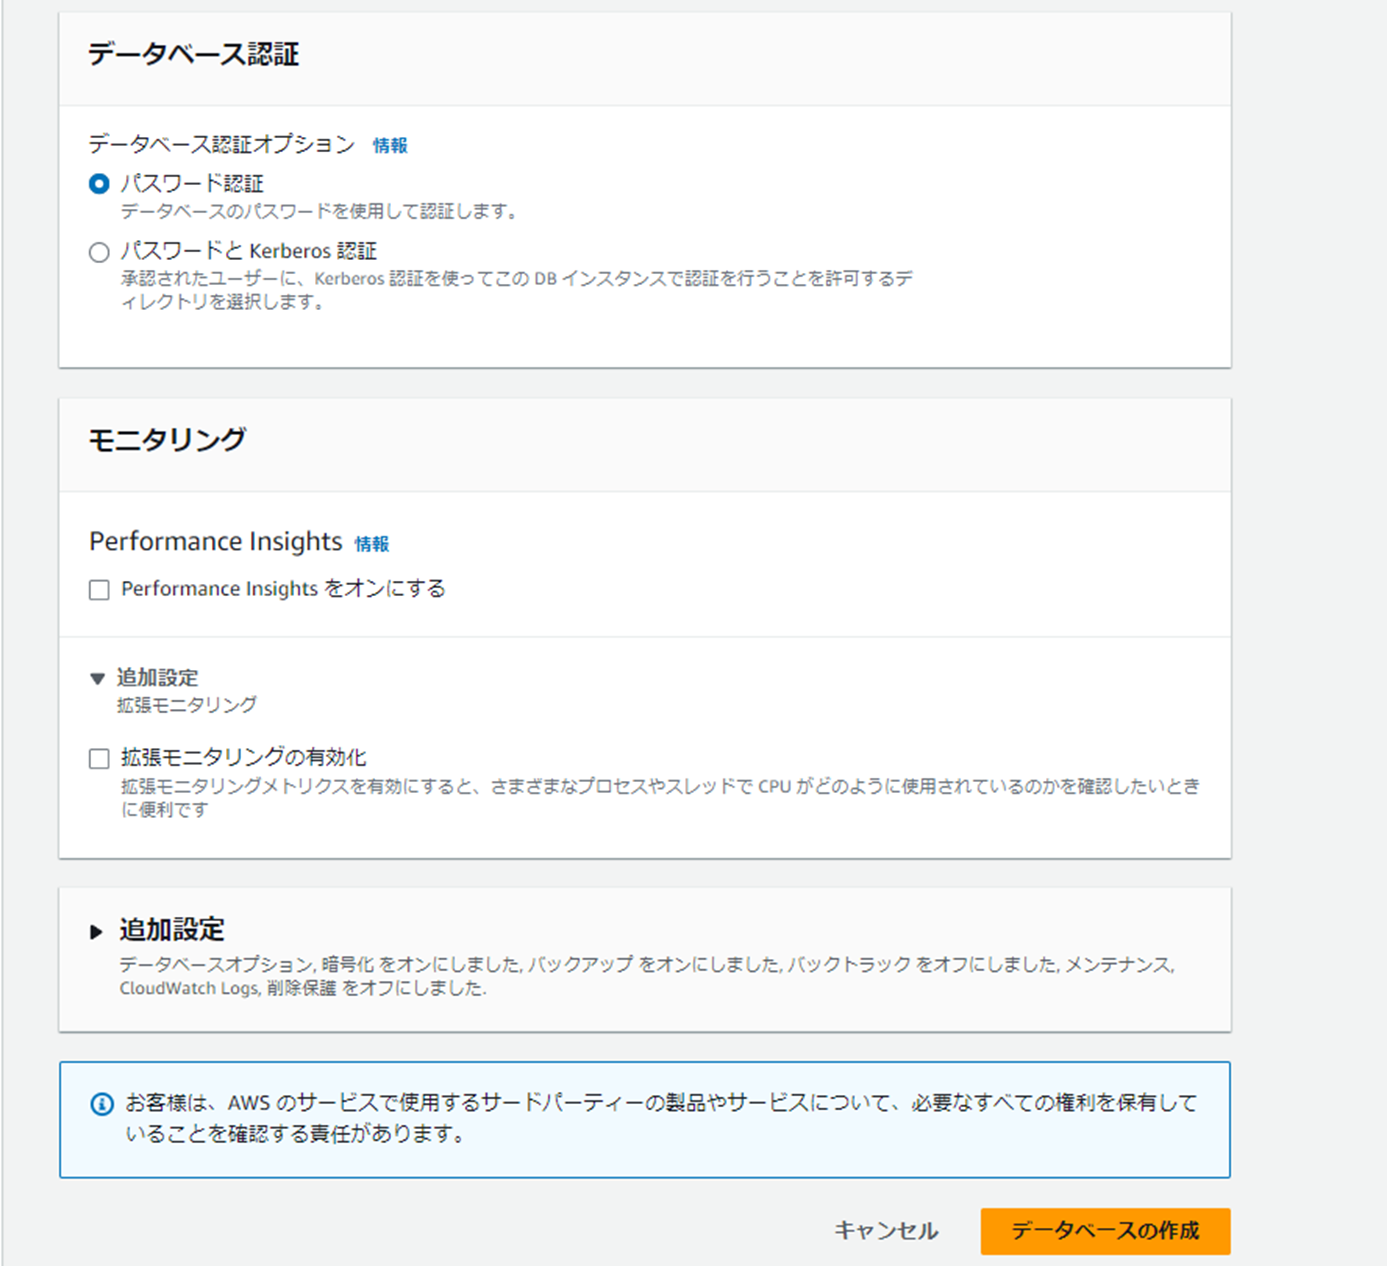Click the info icon in the AWS notice
Screen dimensions: 1387x1266
[102, 1104]
